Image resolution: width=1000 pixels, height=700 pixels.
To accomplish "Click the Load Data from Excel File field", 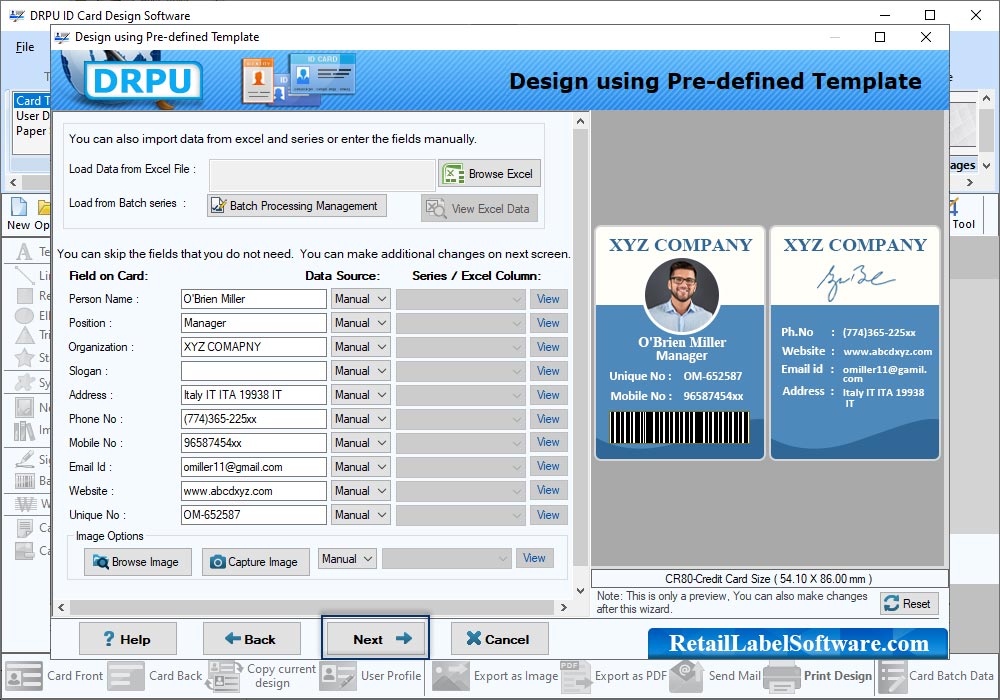I will tap(322, 174).
